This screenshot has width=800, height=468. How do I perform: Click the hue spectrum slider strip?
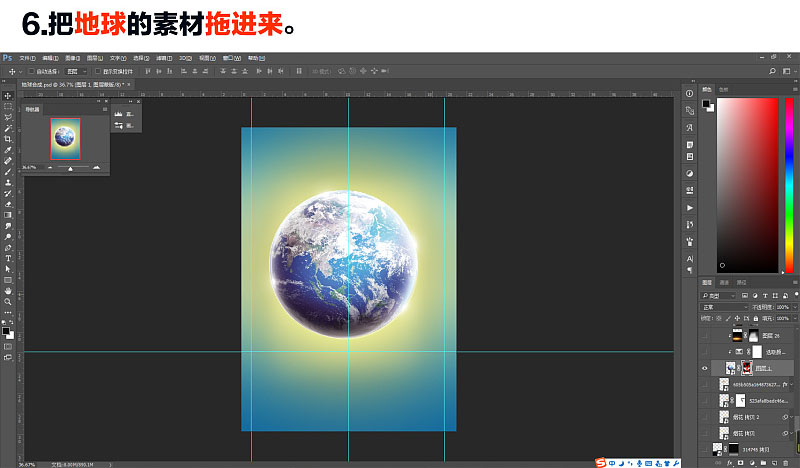click(x=789, y=185)
